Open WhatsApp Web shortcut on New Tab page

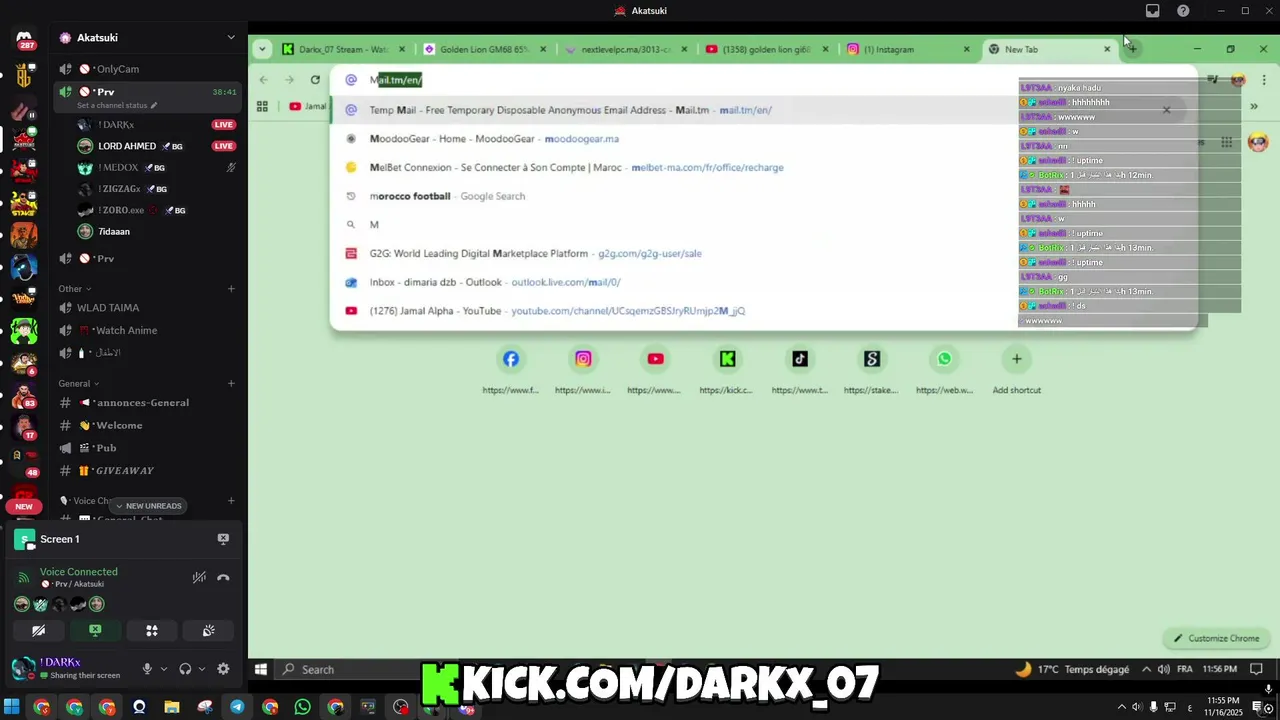pyautogui.click(x=944, y=359)
